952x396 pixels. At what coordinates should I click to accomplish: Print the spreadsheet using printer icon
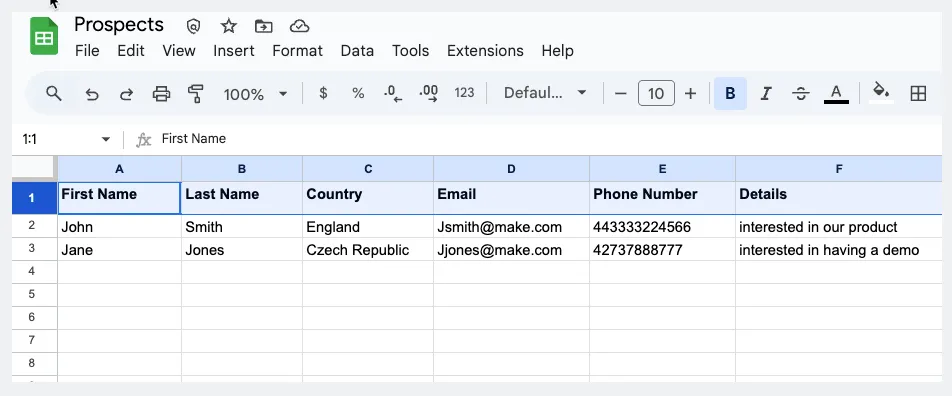(161, 94)
